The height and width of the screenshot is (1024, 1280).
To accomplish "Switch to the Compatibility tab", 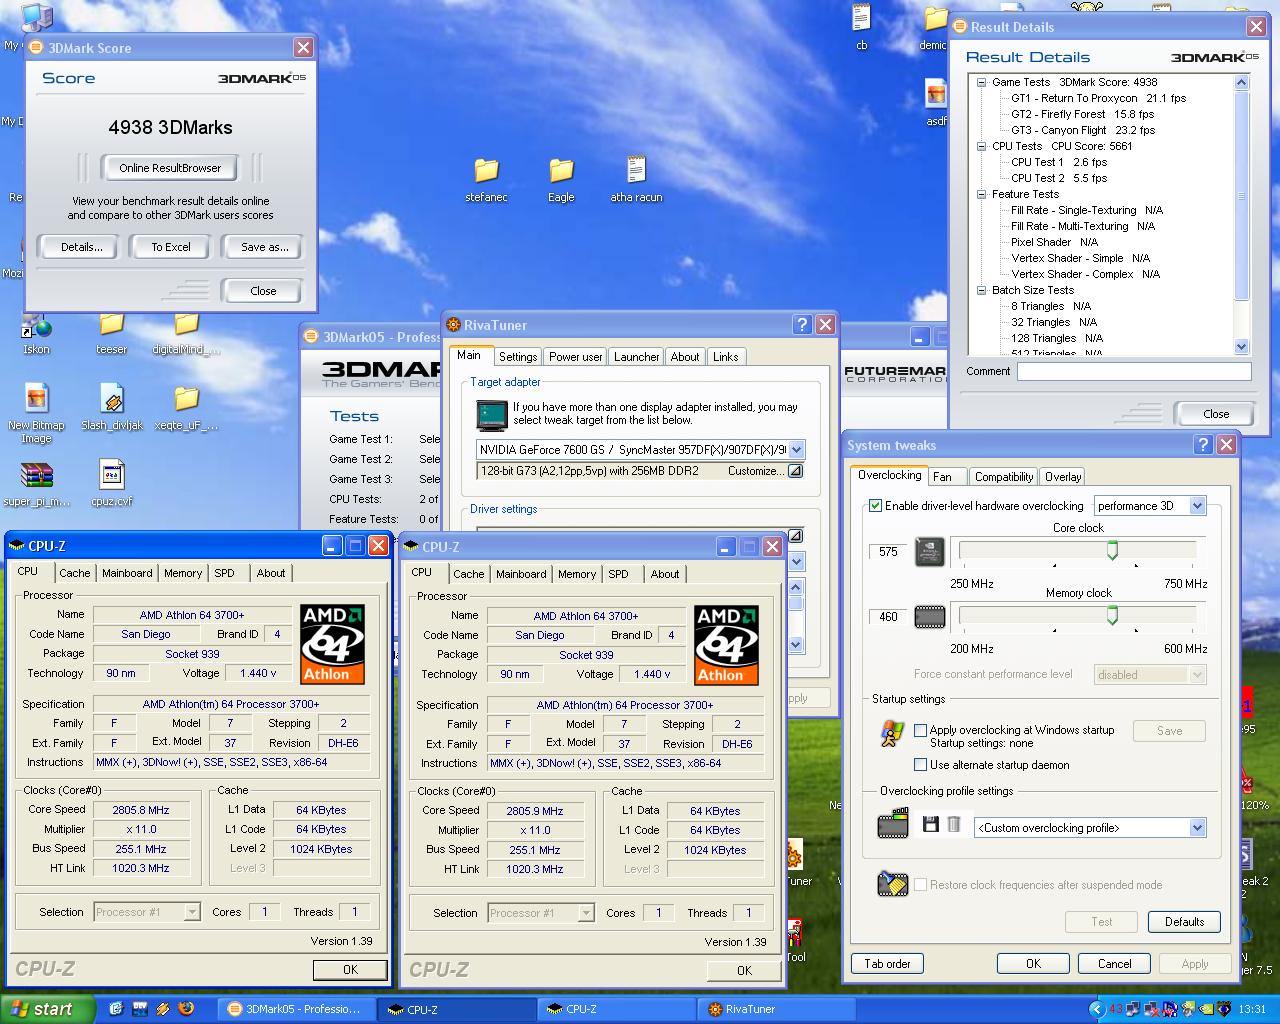I will point(1003,477).
